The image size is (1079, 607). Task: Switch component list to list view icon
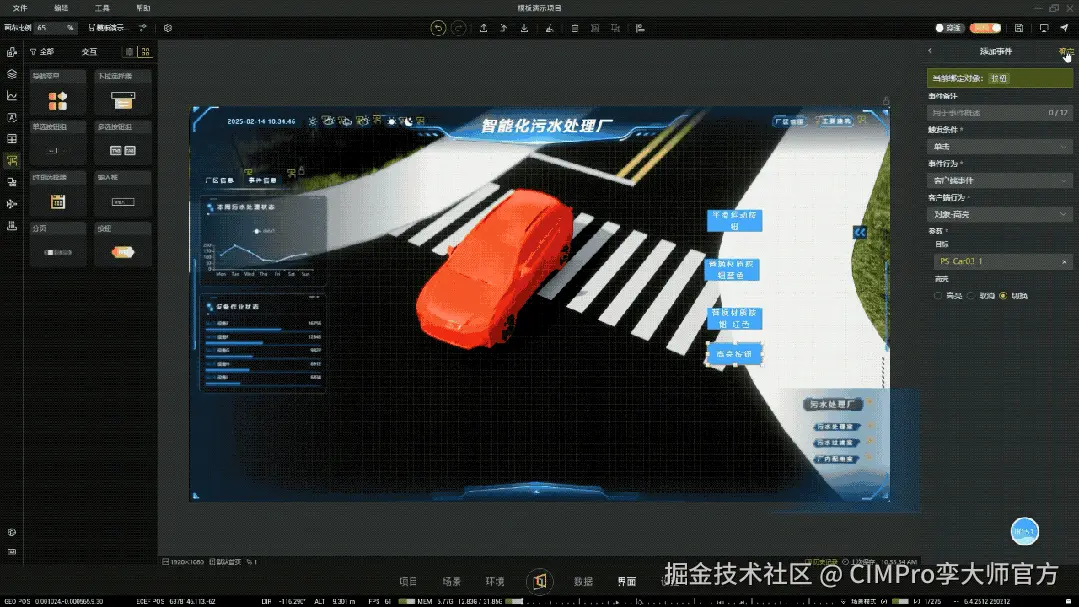[129, 52]
